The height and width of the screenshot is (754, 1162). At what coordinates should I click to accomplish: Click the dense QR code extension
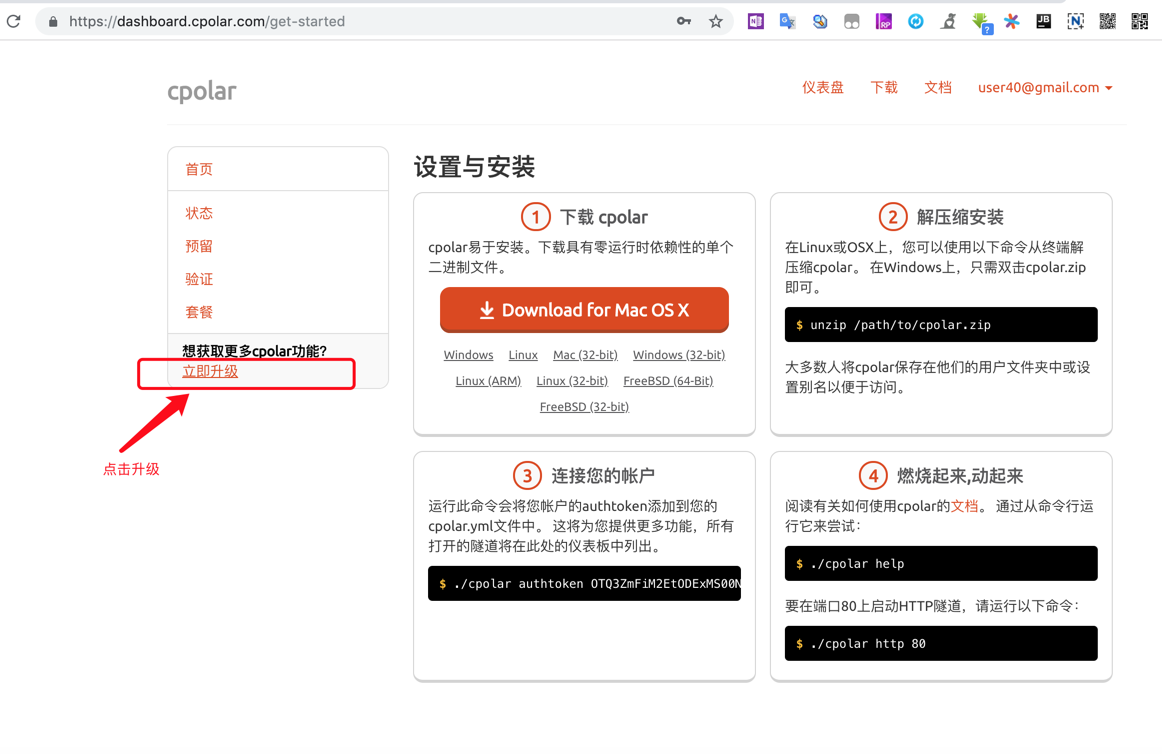point(1107,22)
